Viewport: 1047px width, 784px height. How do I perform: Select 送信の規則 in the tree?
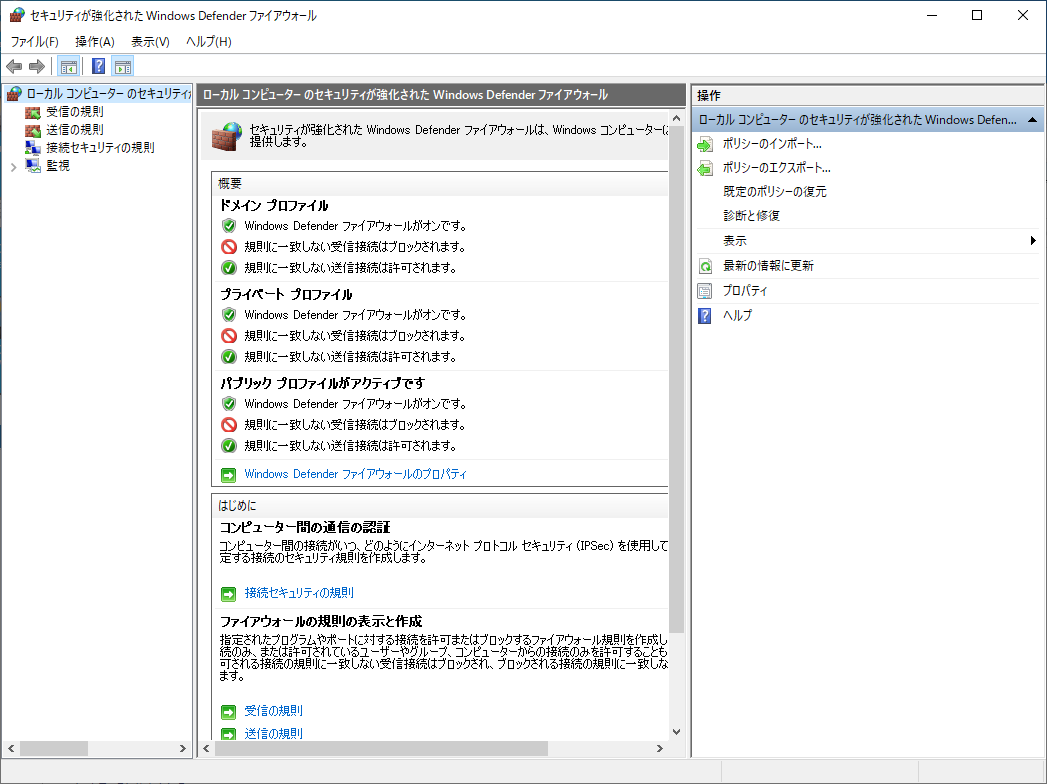click(x=74, y=130)
